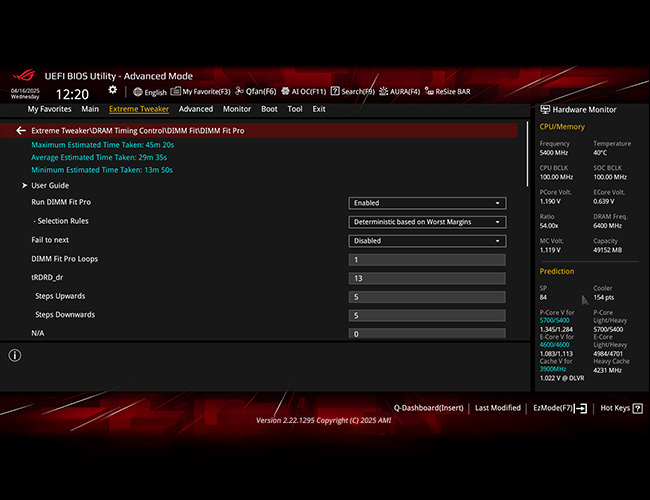This screenshot has width=650, height=500.
Task: Click the English language globe icon
Action: click(x=138, y=92)
